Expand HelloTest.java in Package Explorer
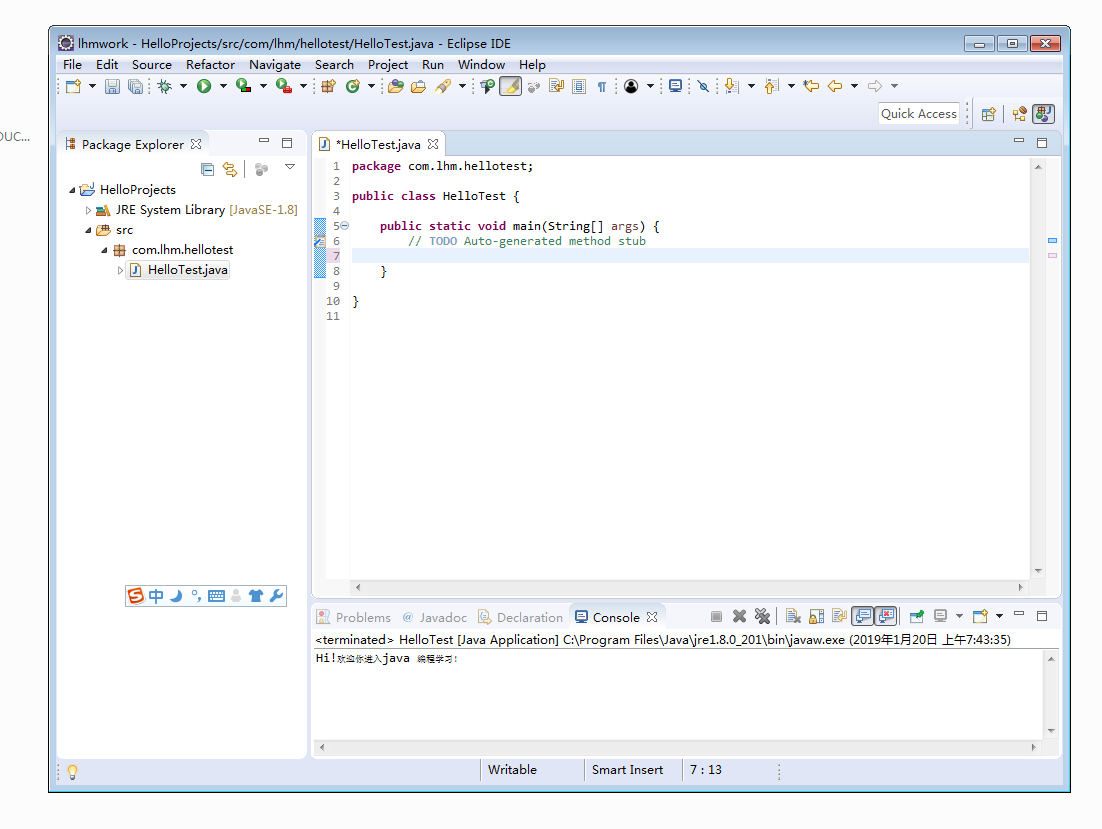The width and height of the screenshot is (1102, 829). point(120,270)
